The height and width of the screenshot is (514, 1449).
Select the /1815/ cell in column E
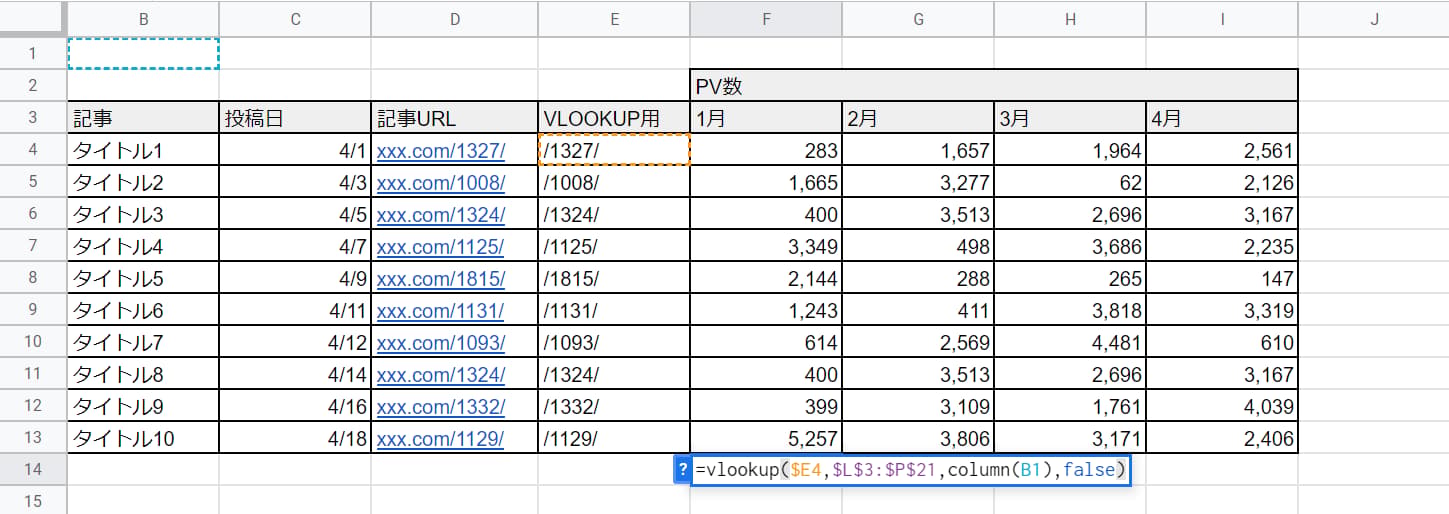(614, 277)
